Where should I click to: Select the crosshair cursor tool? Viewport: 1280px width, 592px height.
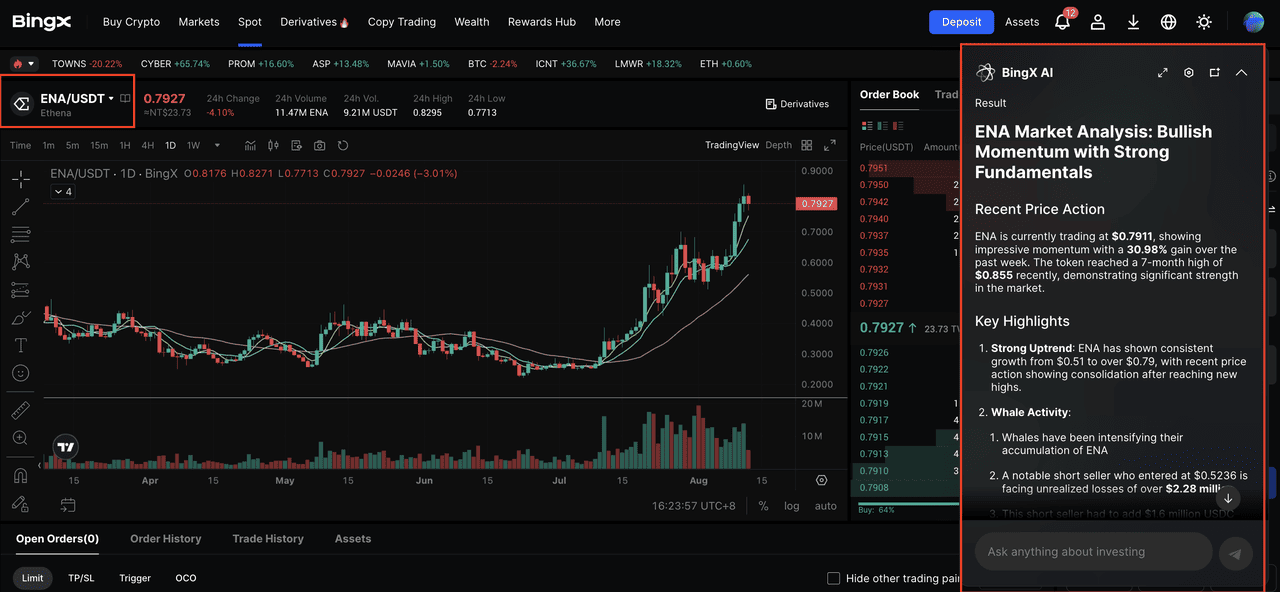point(20,180)
